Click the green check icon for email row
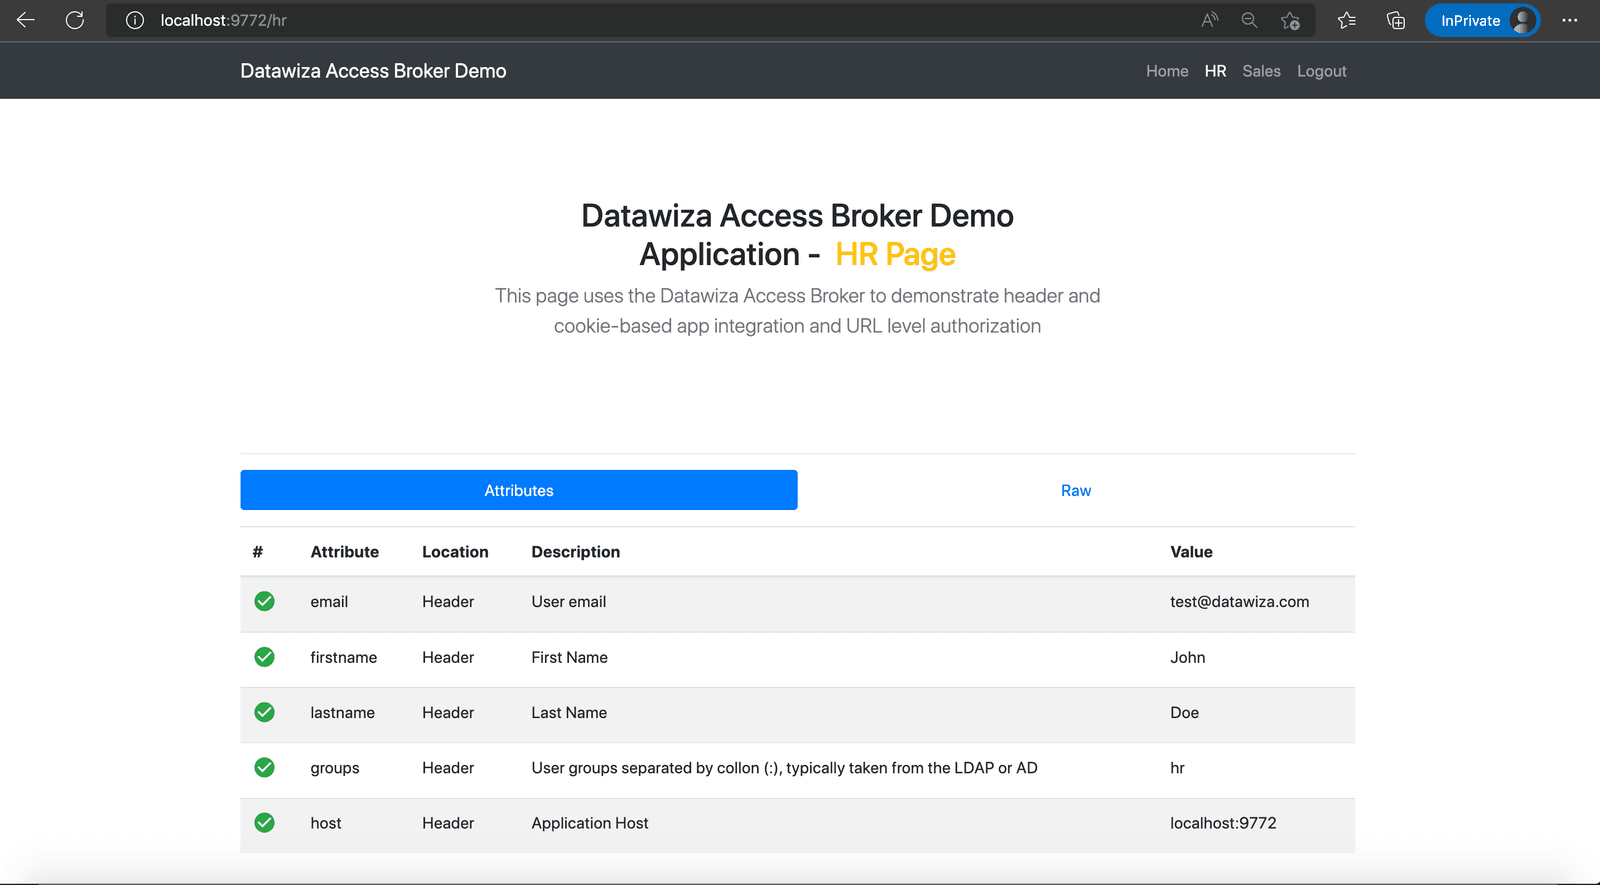Viewport: 1600px width, 885px height. point(264,601)
